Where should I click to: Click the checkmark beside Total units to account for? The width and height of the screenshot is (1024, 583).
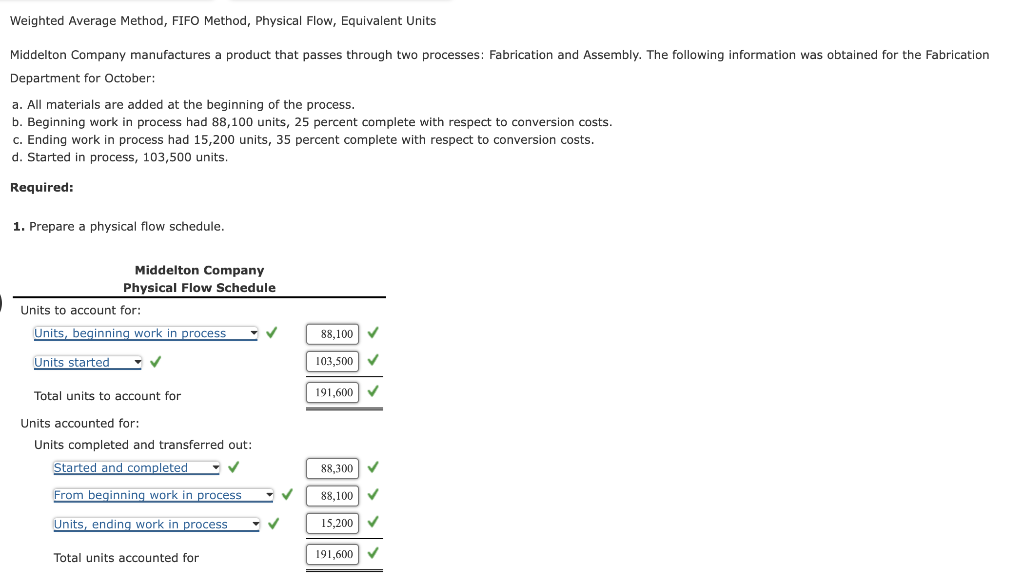pyautogui.click(x=372, y=392)
